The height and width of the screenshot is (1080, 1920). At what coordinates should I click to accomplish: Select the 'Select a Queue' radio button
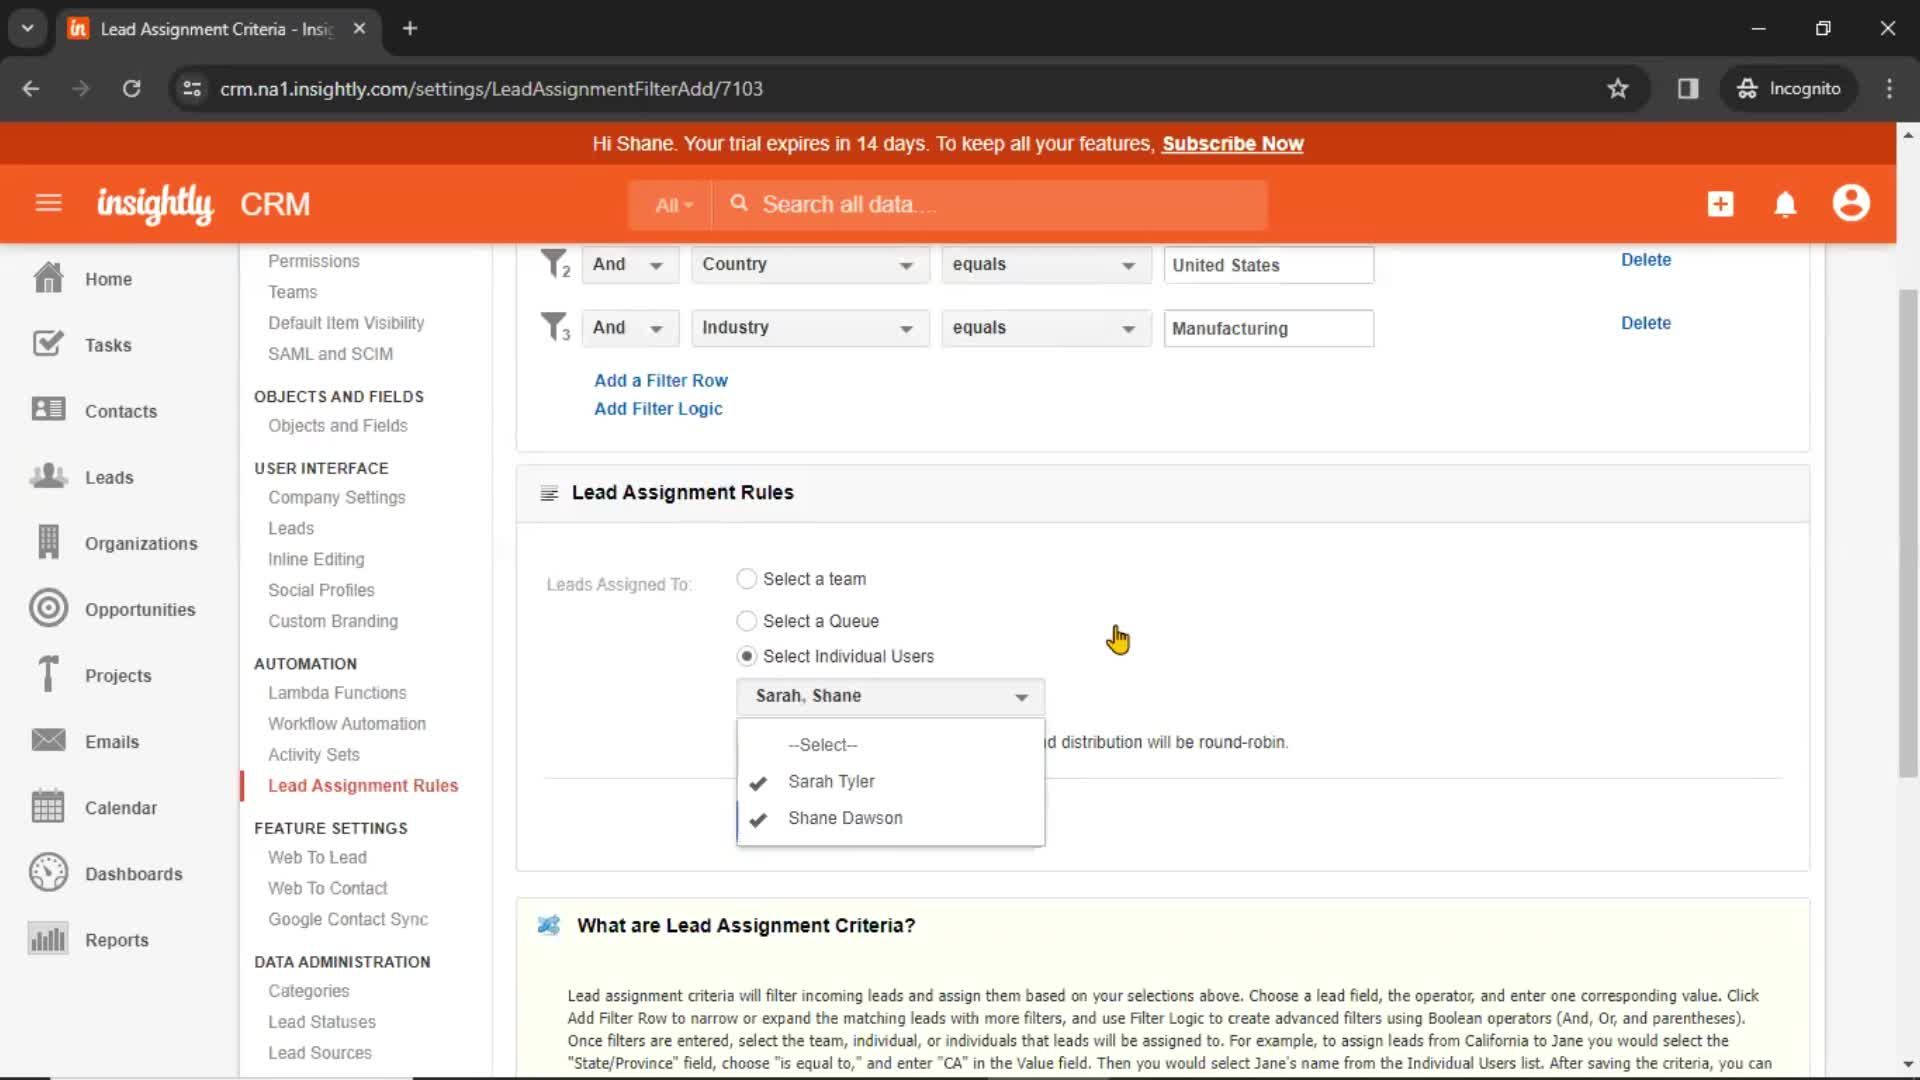pos(746,620)
